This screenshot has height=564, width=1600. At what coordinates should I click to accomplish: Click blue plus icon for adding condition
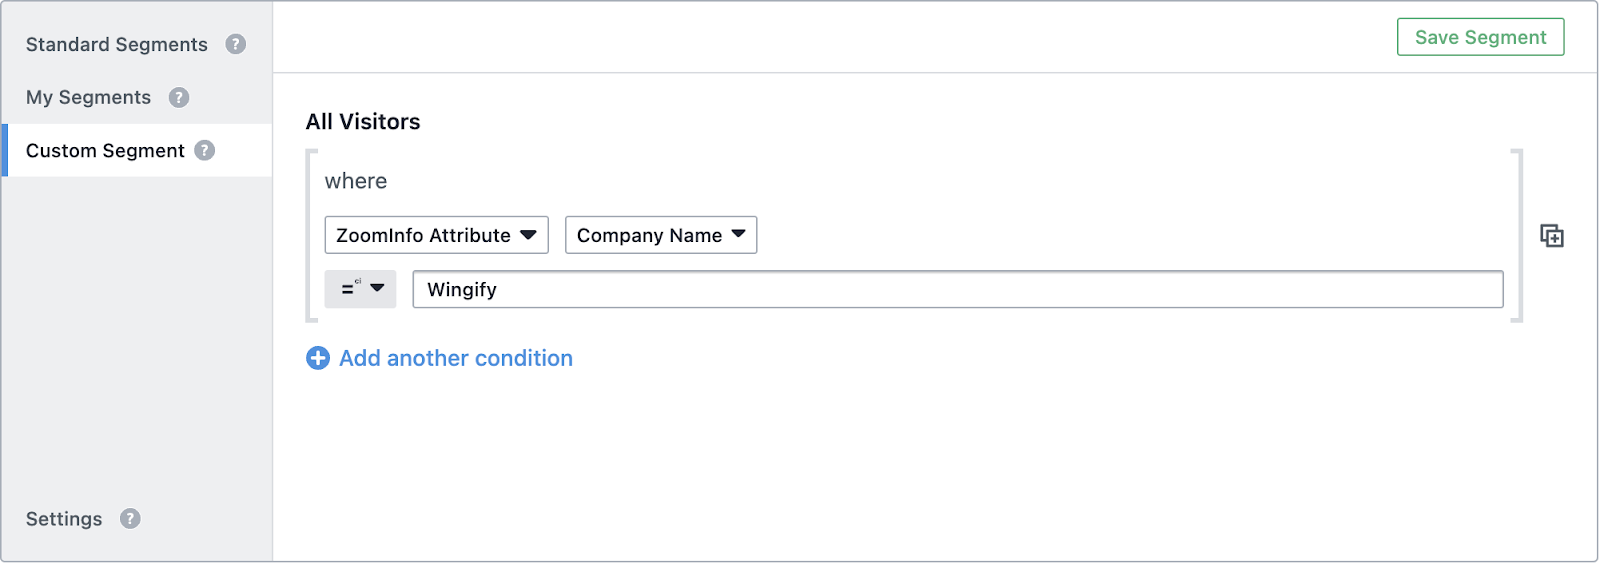[318, 358]
